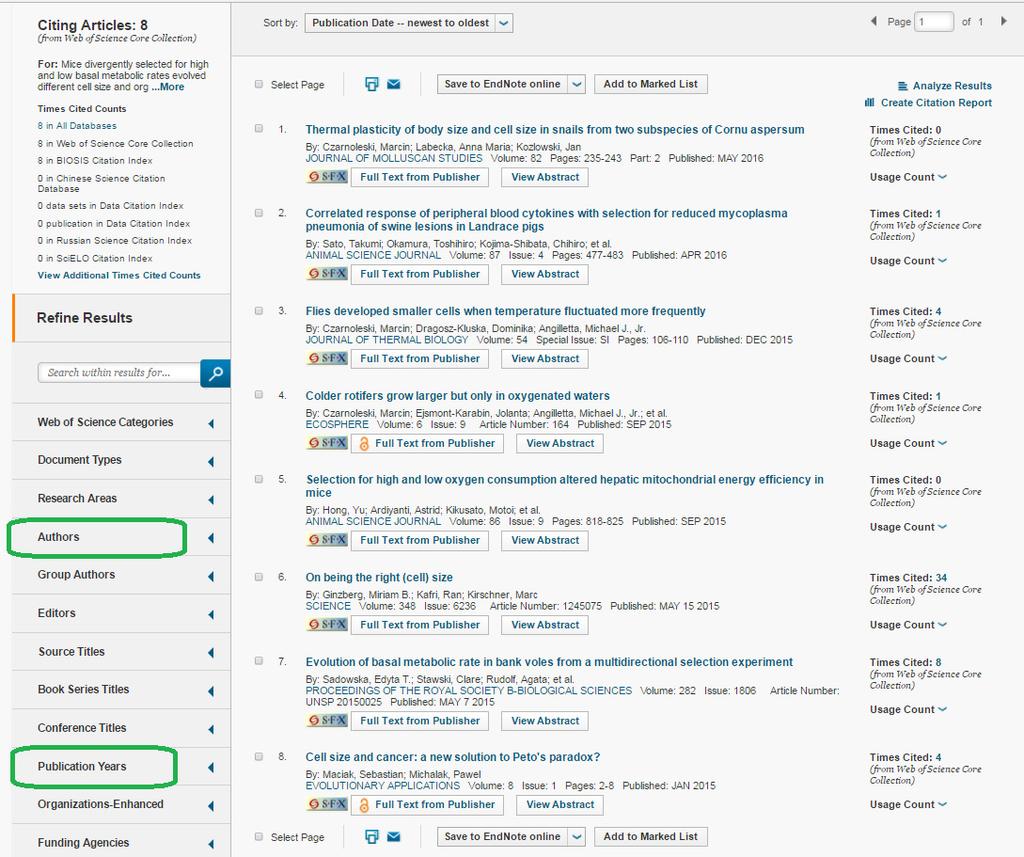Screen dimensions: 1024x857
Task: Click the bottom email envelope icon
Action: pos(394,837)
